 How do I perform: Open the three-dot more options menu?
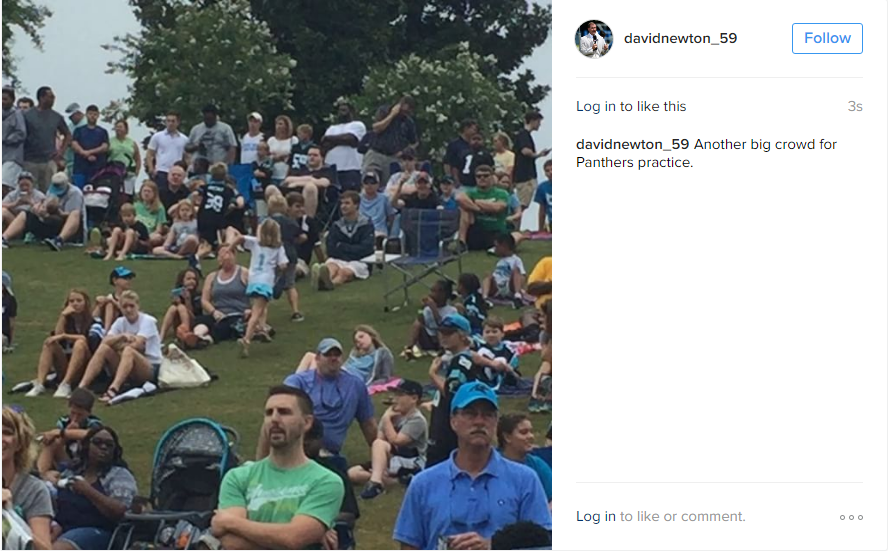[851, 517]
